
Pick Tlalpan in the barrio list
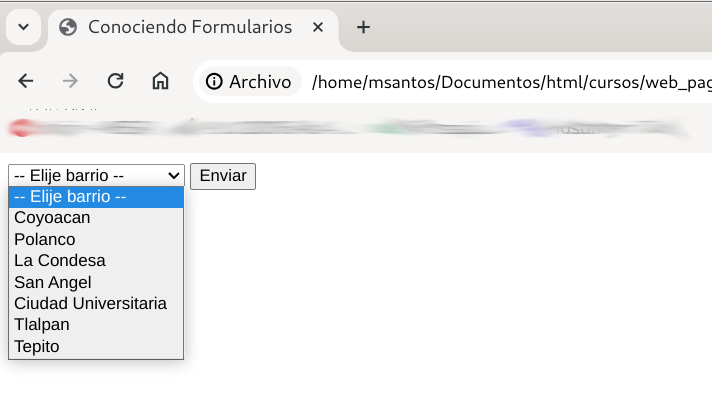click(x=96, y=325)
